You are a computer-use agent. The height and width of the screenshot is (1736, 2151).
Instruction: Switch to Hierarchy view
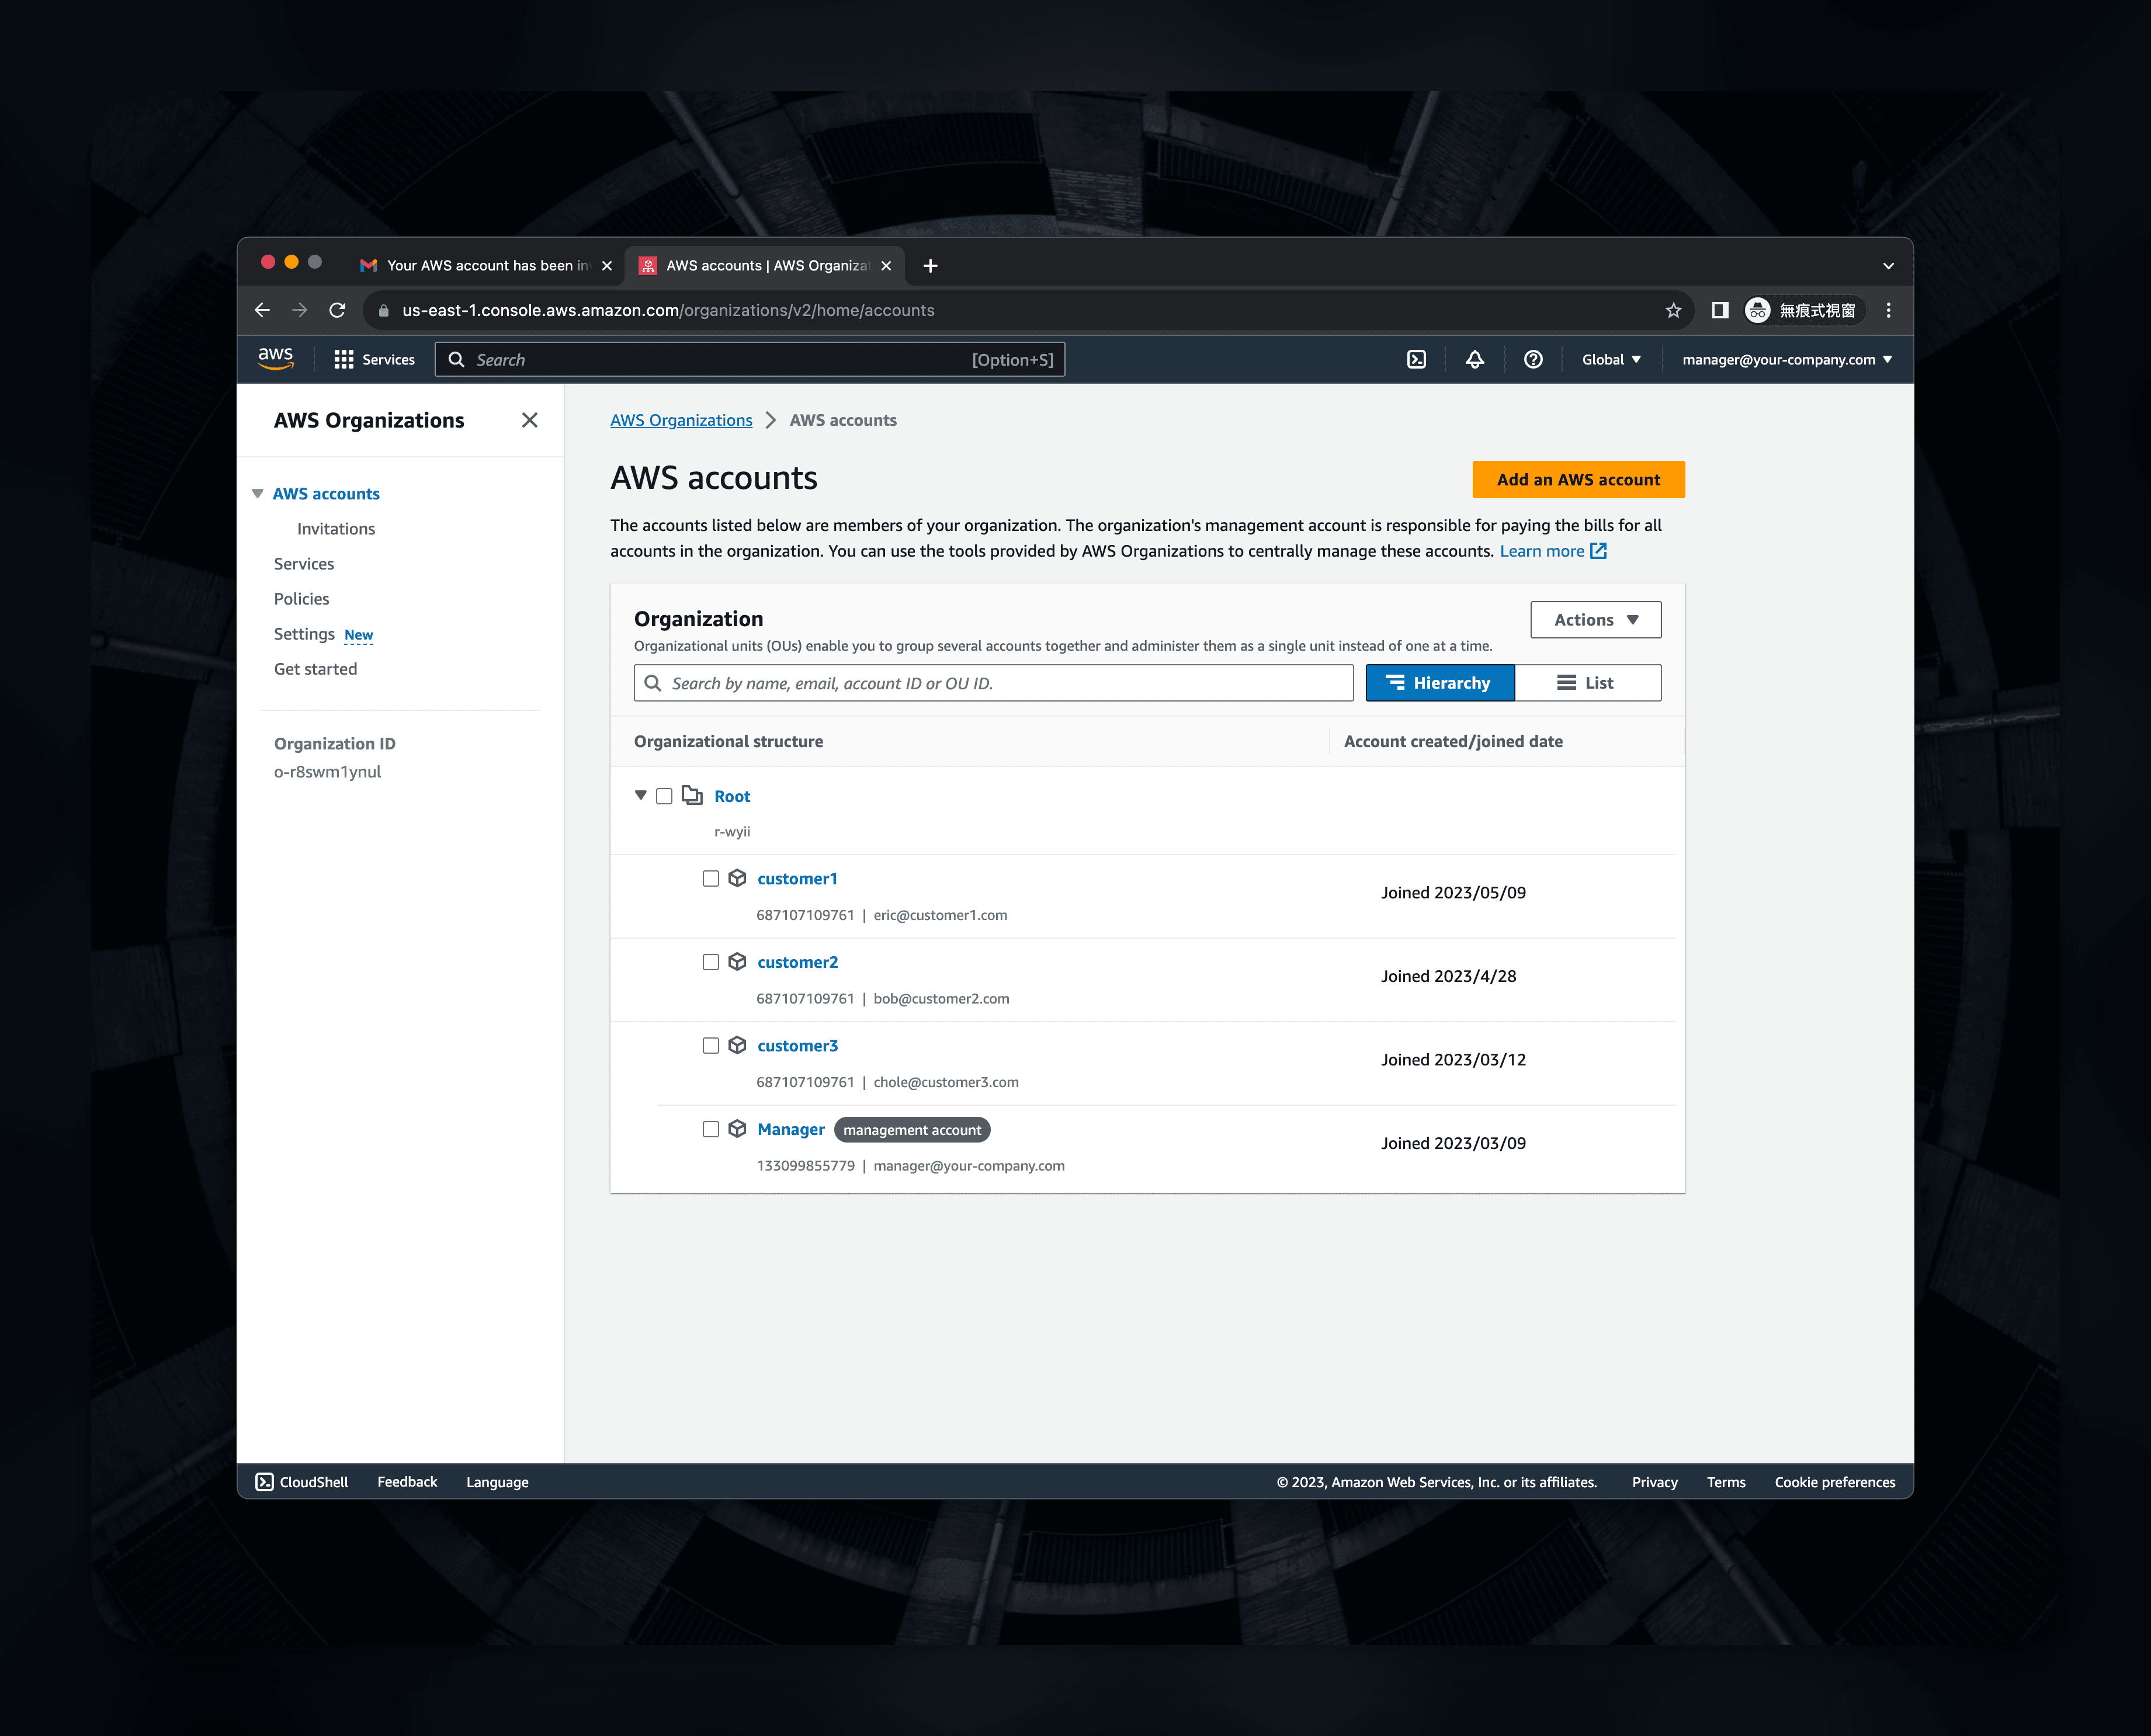coord(1440,683)
